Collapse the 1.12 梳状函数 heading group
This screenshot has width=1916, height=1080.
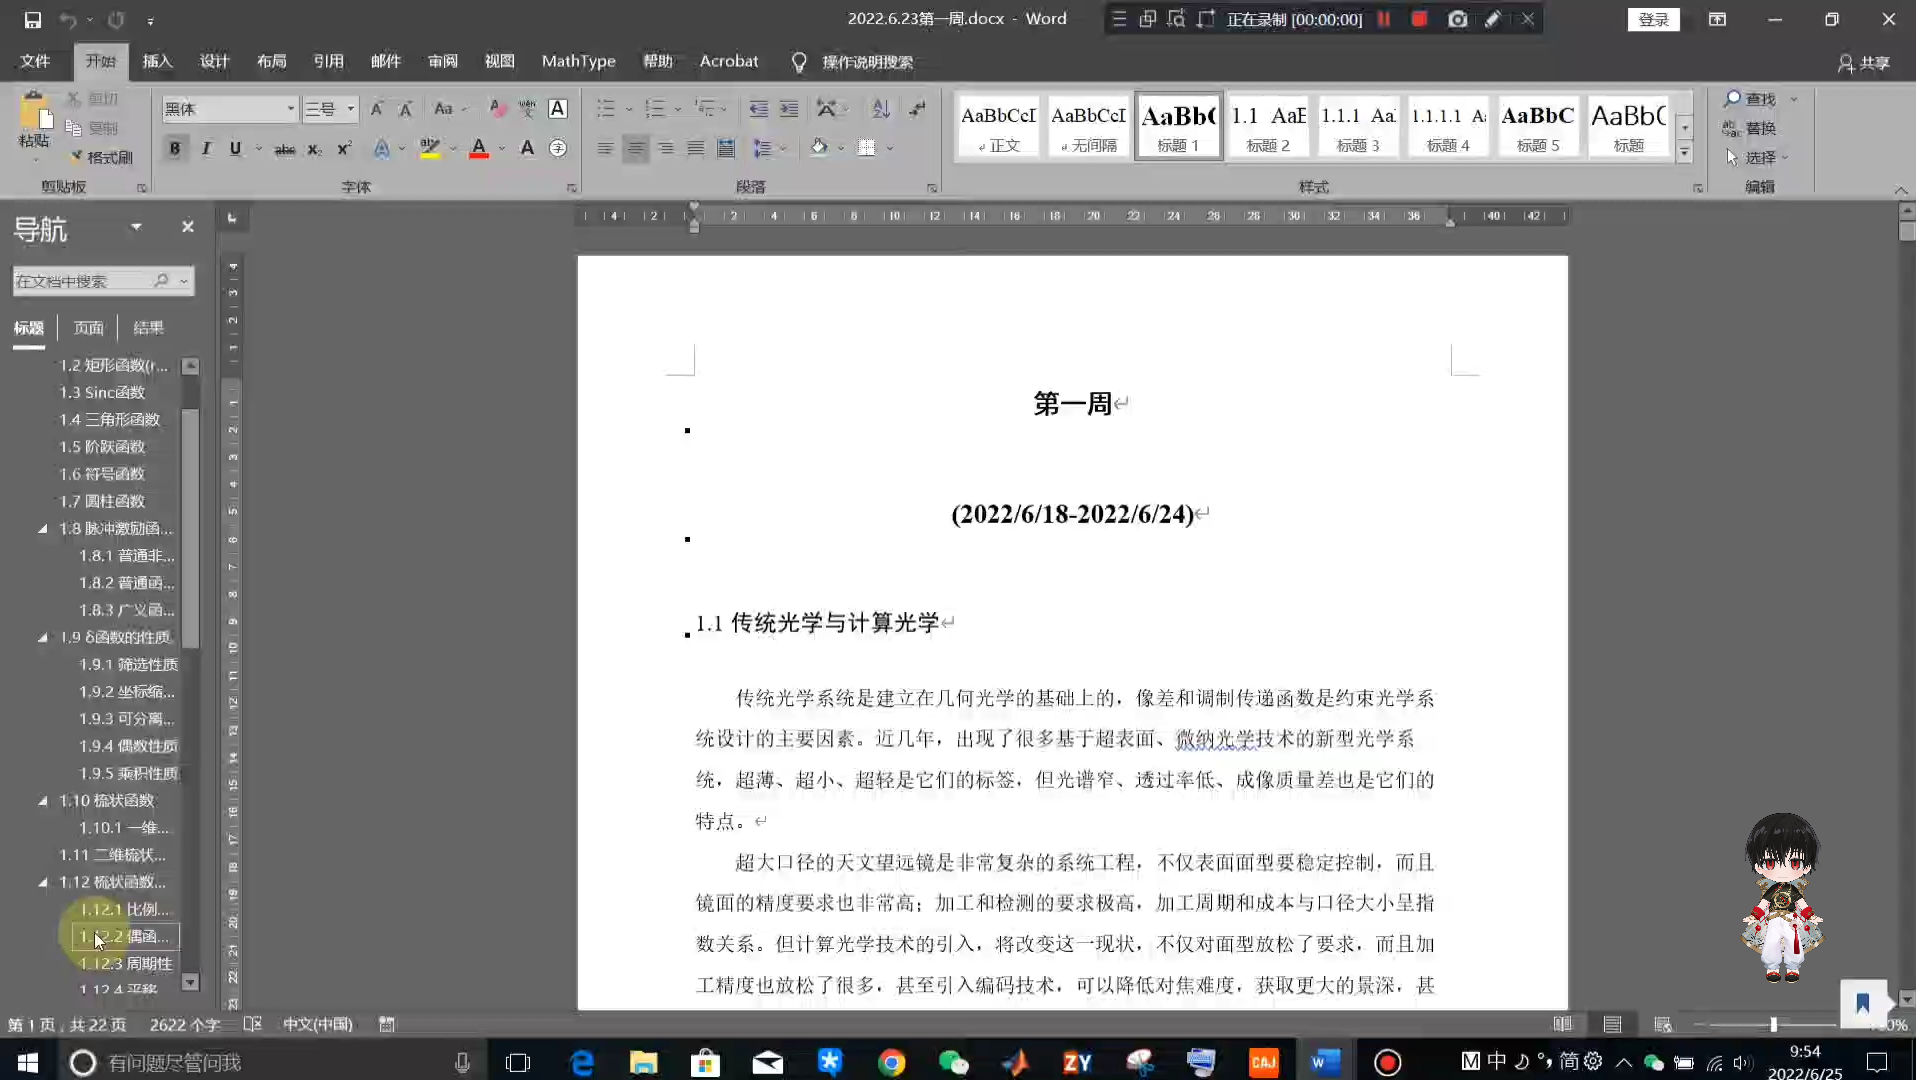(x=44, y=882)
